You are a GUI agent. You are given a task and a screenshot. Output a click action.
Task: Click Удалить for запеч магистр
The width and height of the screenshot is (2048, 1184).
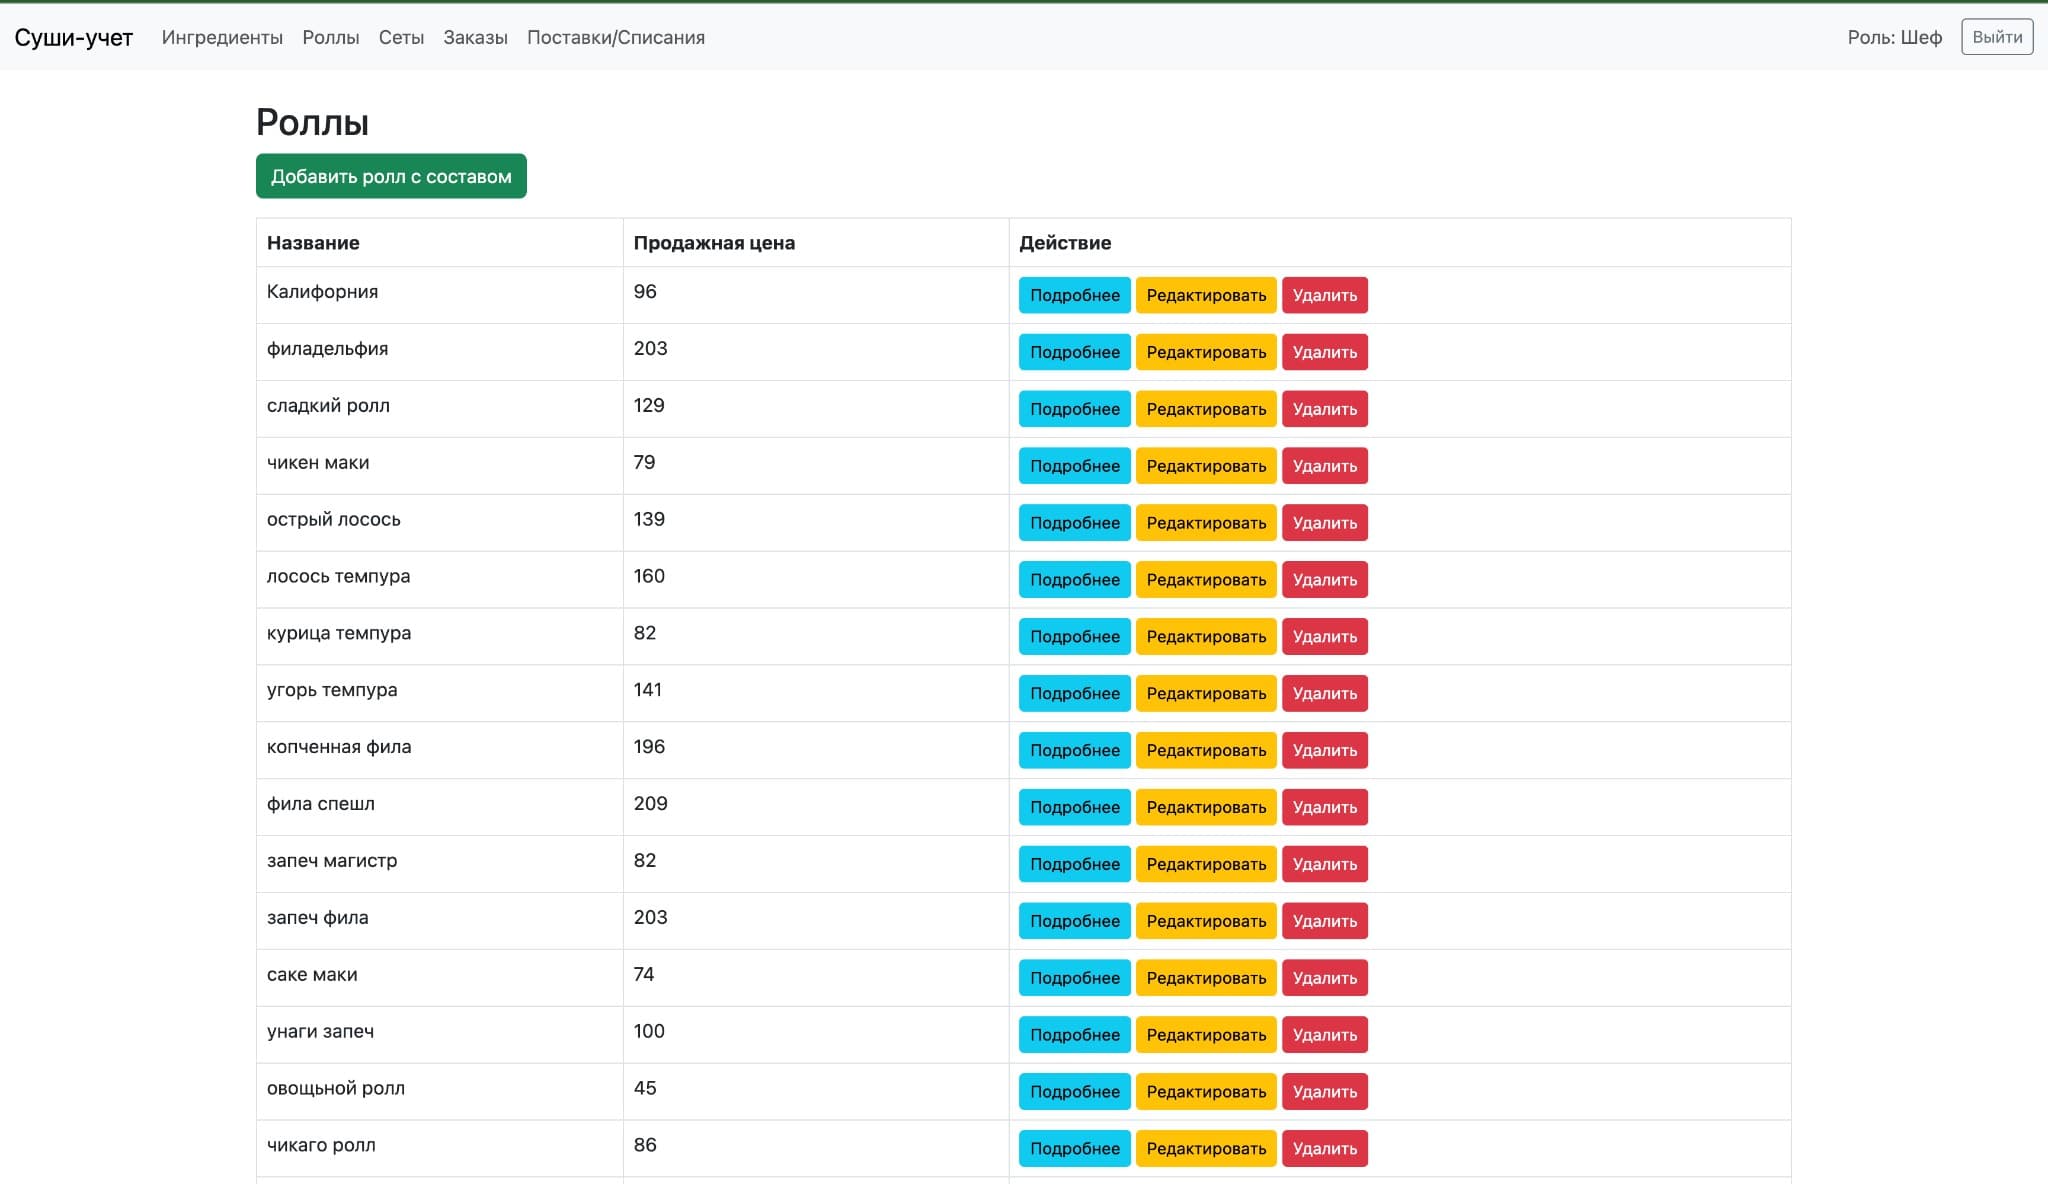1325,864
